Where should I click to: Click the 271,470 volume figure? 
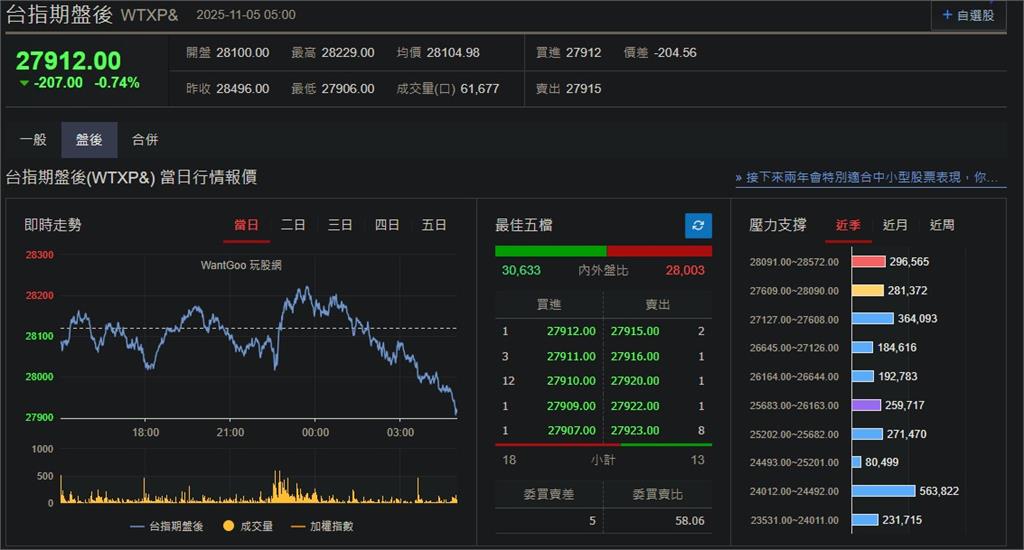(x=906, y=434)
